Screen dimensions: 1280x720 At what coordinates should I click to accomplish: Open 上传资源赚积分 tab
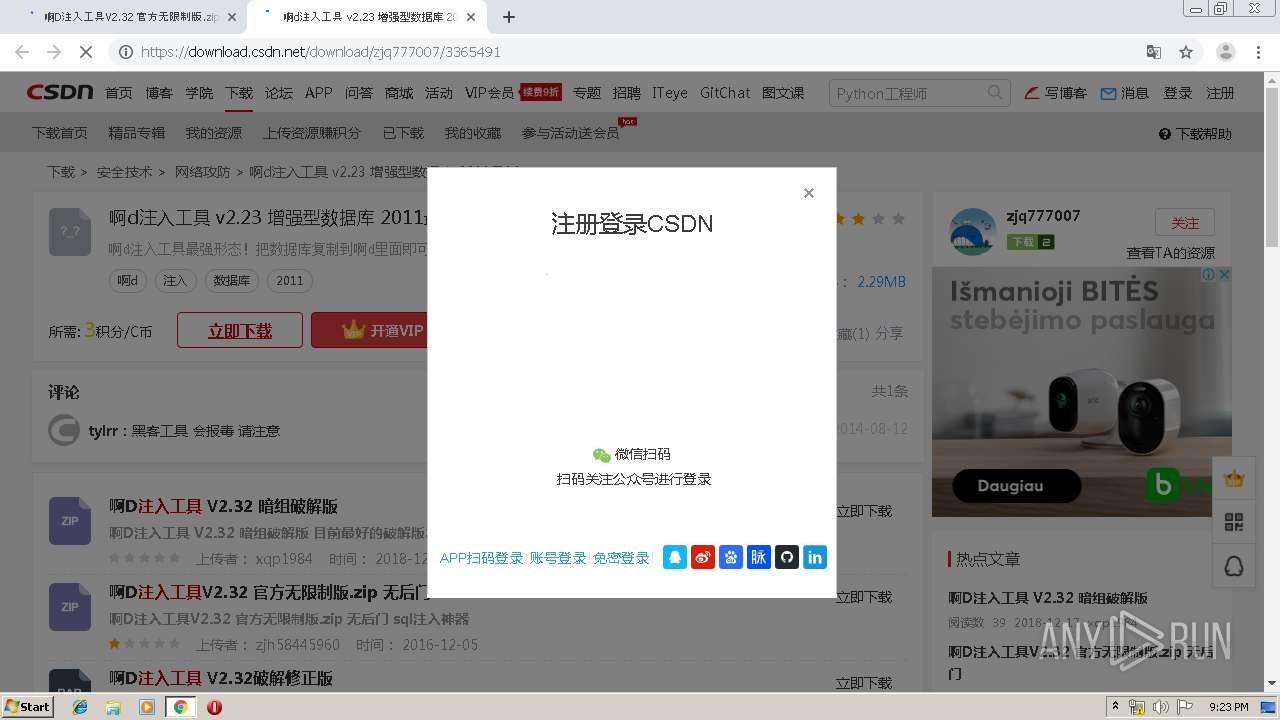pyautogui.click(x=312, y=133)
